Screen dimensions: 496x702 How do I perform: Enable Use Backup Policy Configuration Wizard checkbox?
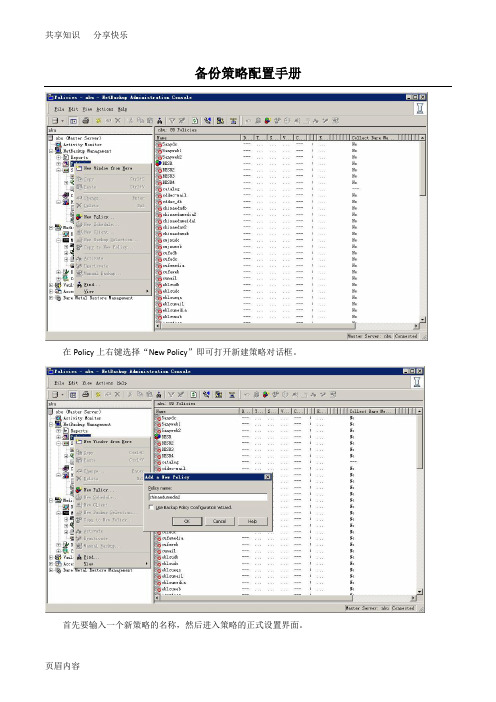click(151, 507)
